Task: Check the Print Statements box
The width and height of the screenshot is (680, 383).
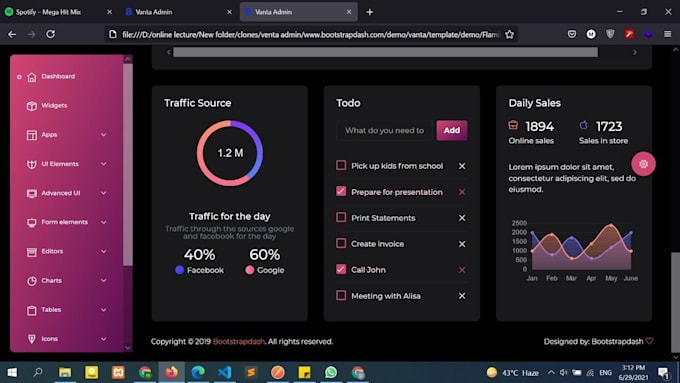Action: 341,217
